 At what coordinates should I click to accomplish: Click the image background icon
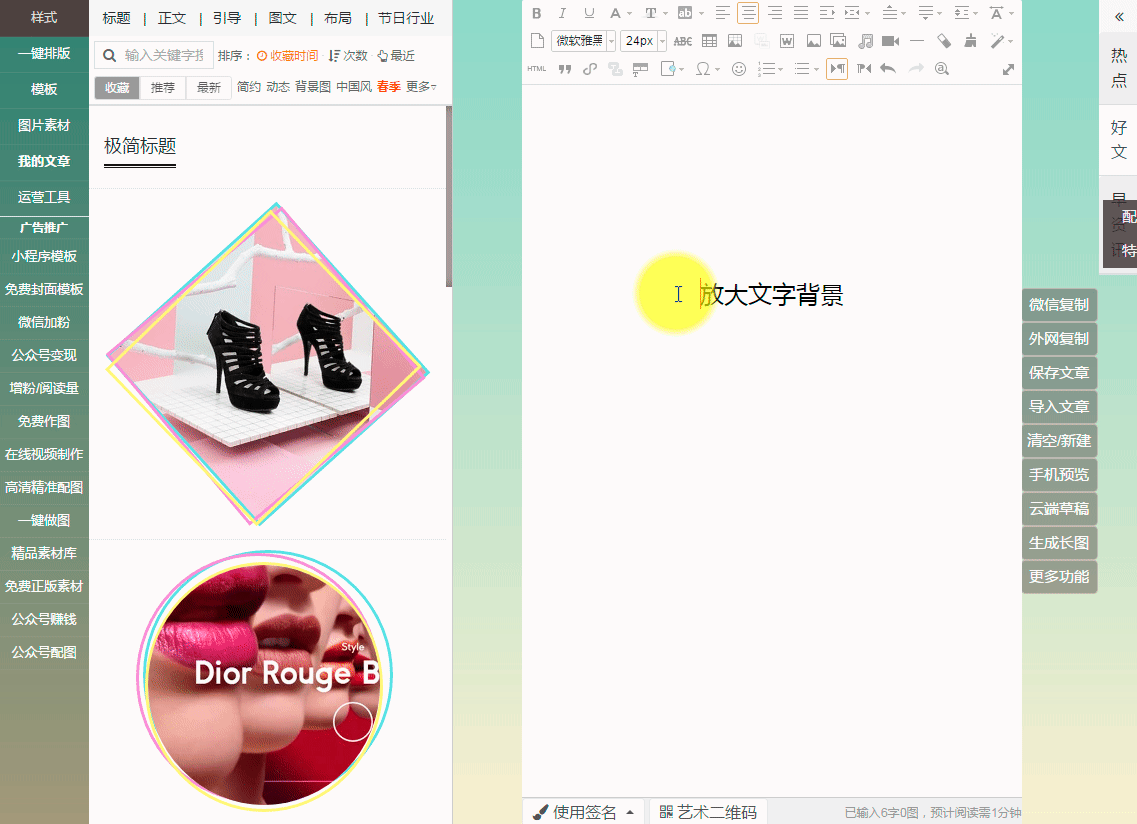click(735, 41)
